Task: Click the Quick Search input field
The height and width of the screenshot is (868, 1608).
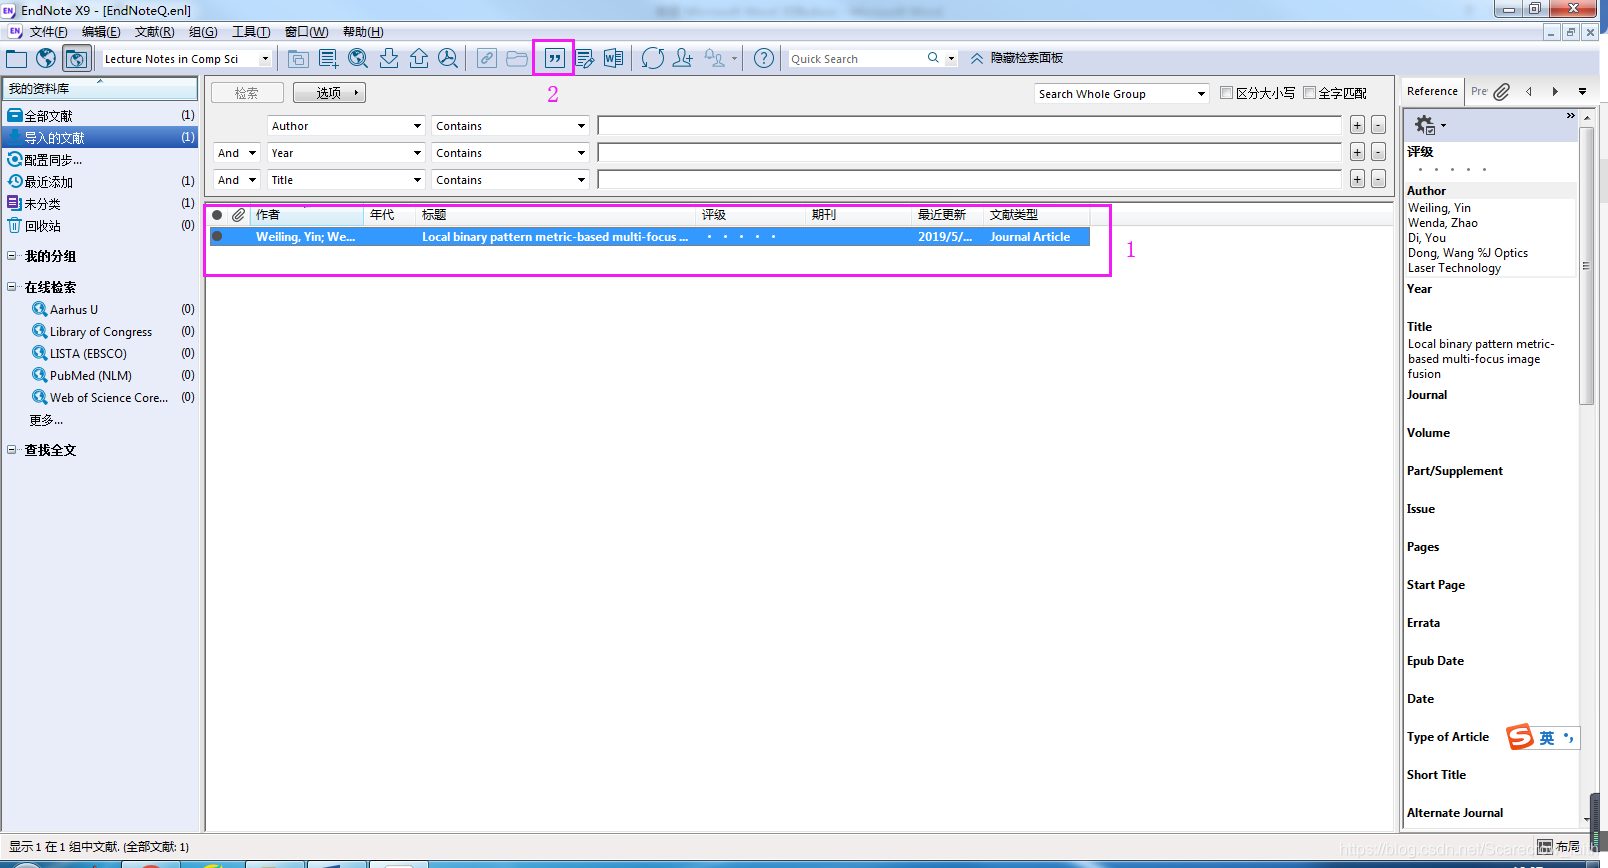Action: (856, 59)
